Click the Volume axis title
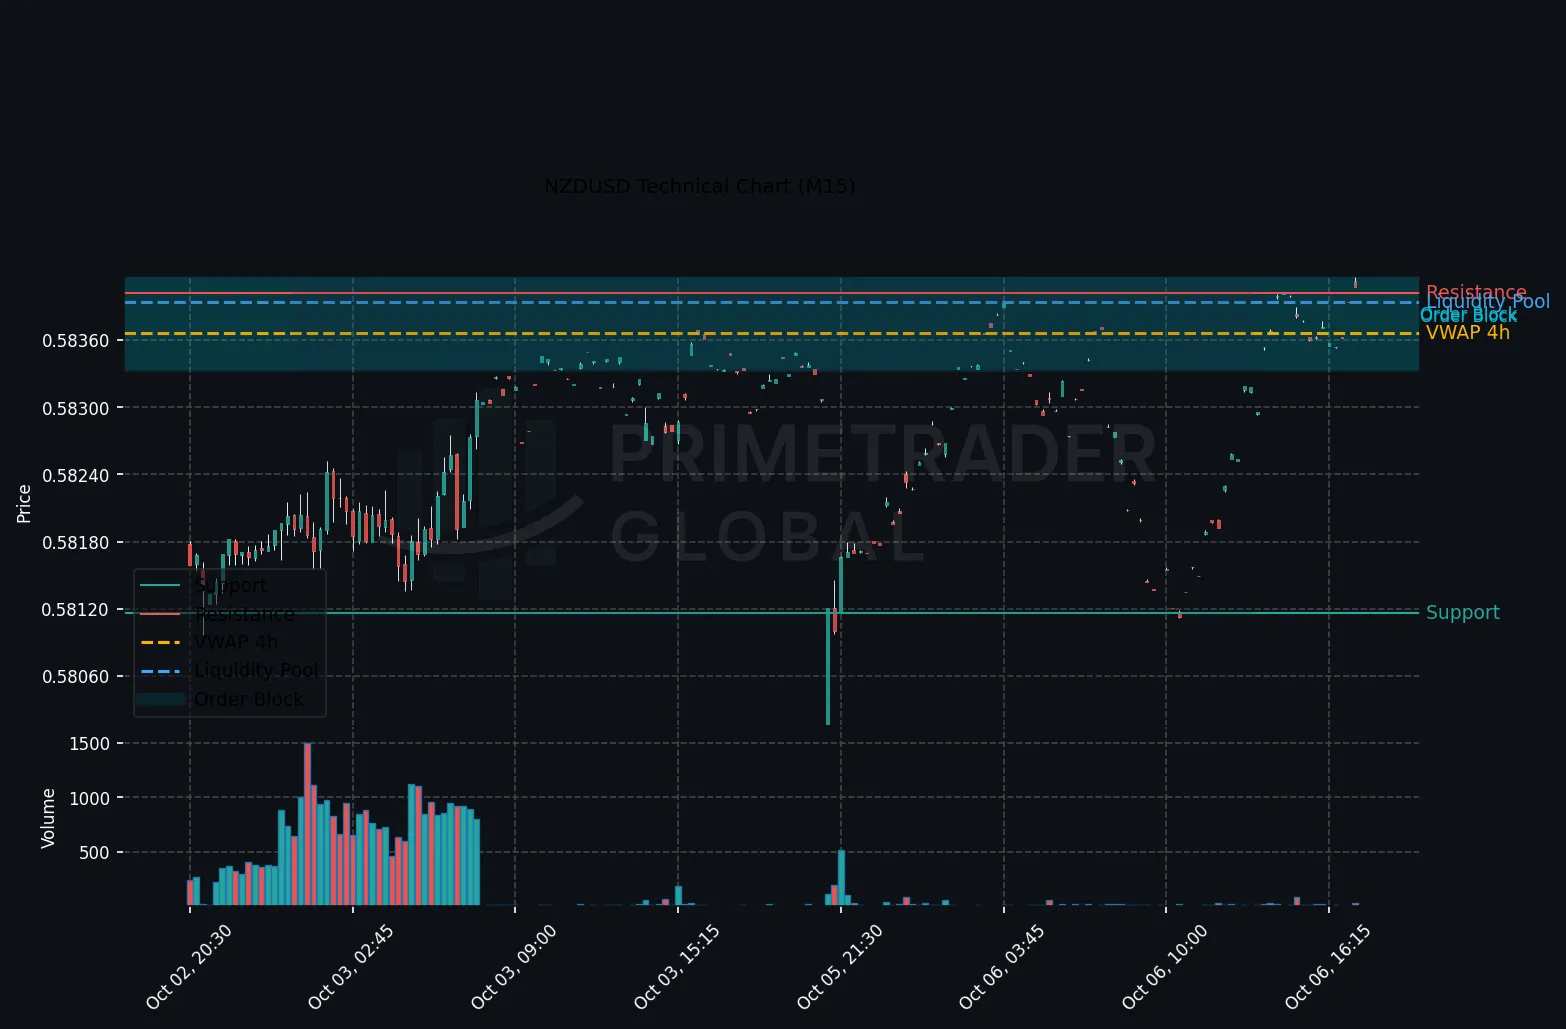This screenshot has width=1566, height=1029. pos(48,819)
